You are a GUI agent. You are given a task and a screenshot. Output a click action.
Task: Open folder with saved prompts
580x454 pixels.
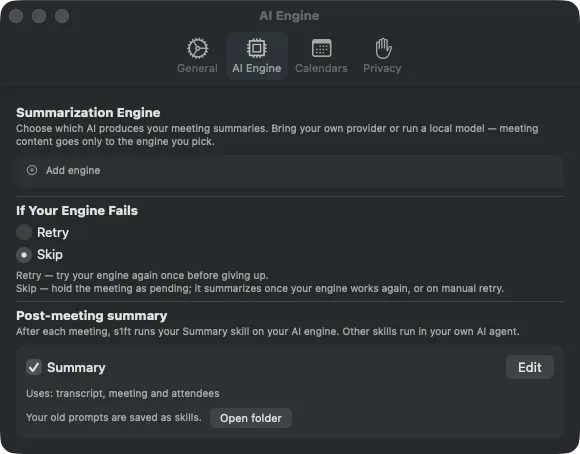tap(251, 418)
